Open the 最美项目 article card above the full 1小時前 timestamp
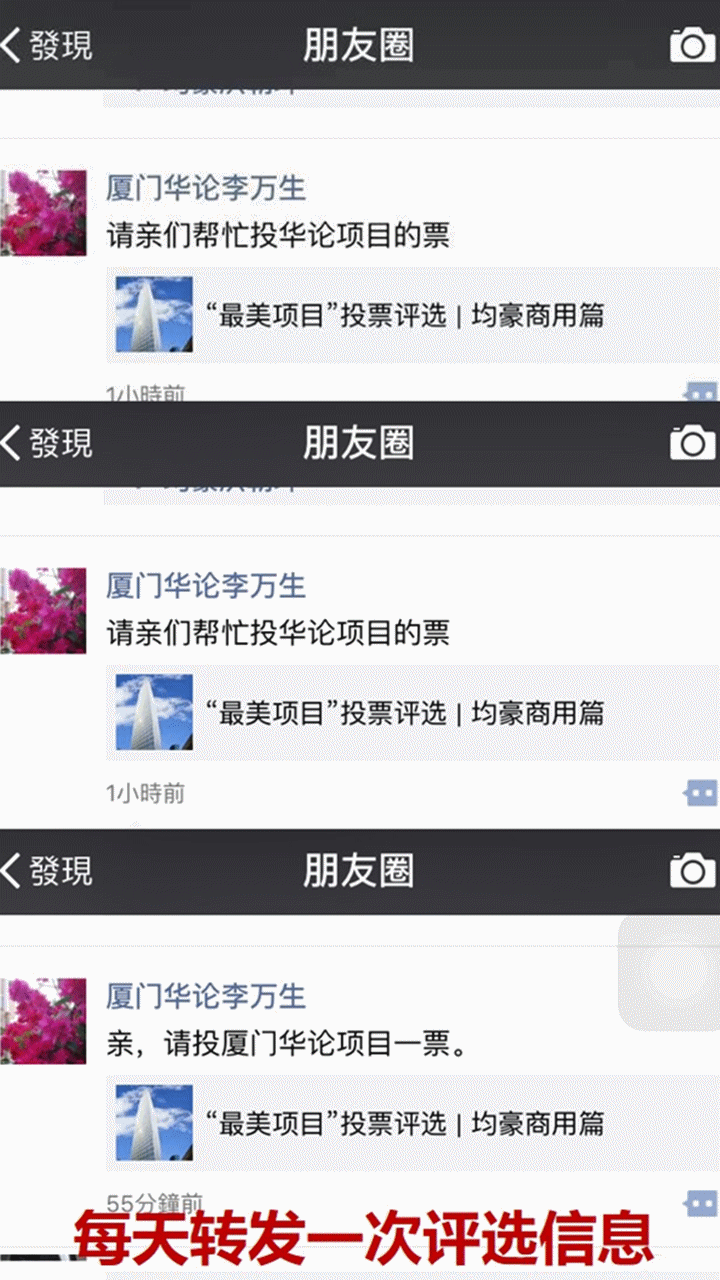Screen dimensions: 720x1280 tap(412, 712)
